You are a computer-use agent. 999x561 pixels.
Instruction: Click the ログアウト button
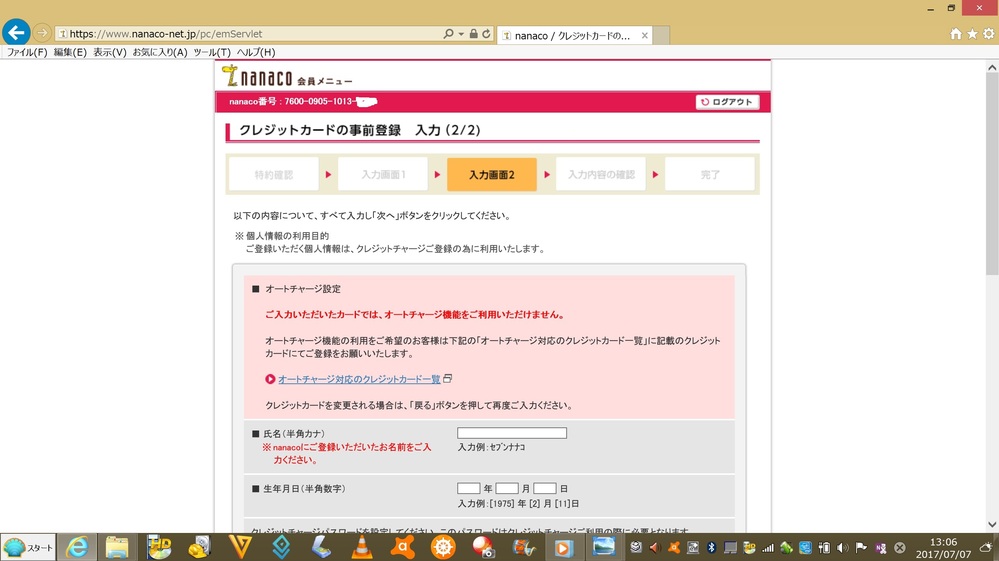click(x=727, y=102)
